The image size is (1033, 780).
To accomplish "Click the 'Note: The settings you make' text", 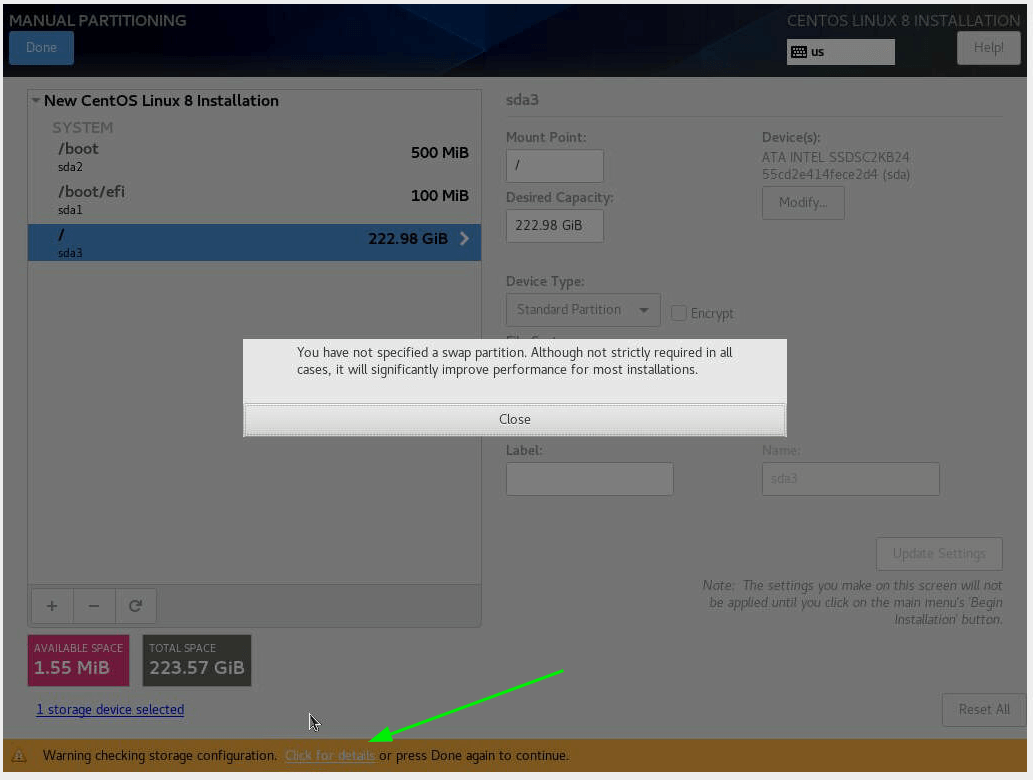I will pos(852,602).
